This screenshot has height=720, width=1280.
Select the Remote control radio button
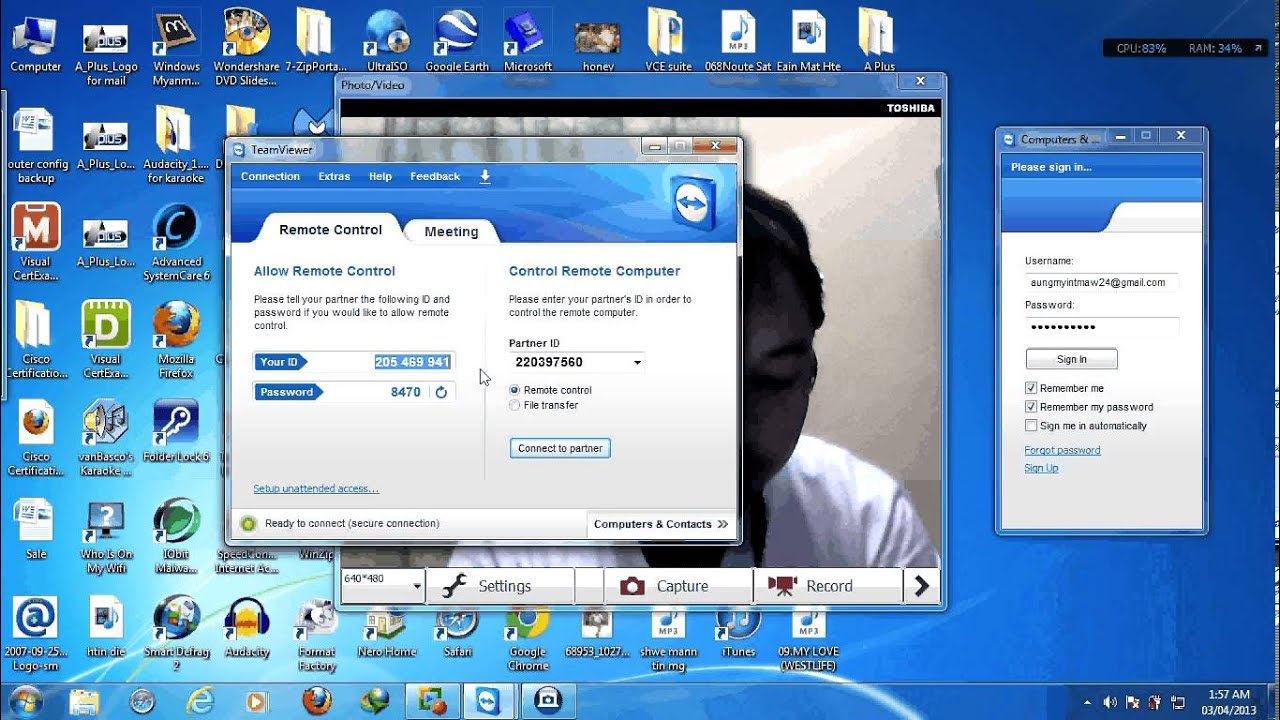coord(515,390)
